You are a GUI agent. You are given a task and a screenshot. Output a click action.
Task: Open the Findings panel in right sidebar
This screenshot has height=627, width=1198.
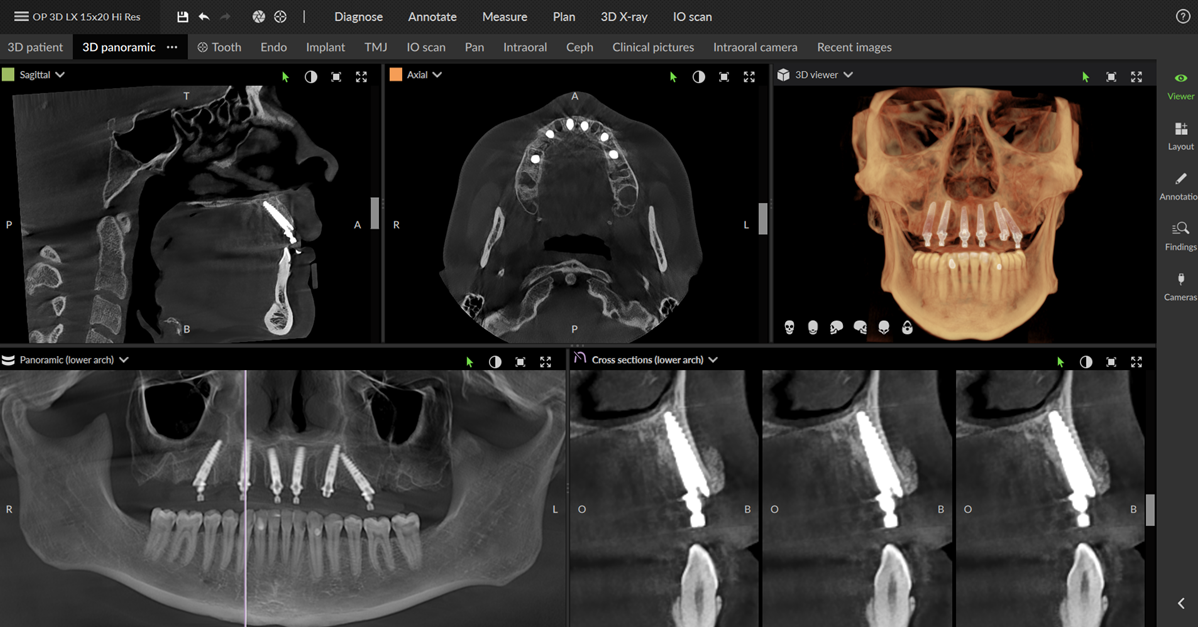pyautogui.click(x=1180, y=236)
